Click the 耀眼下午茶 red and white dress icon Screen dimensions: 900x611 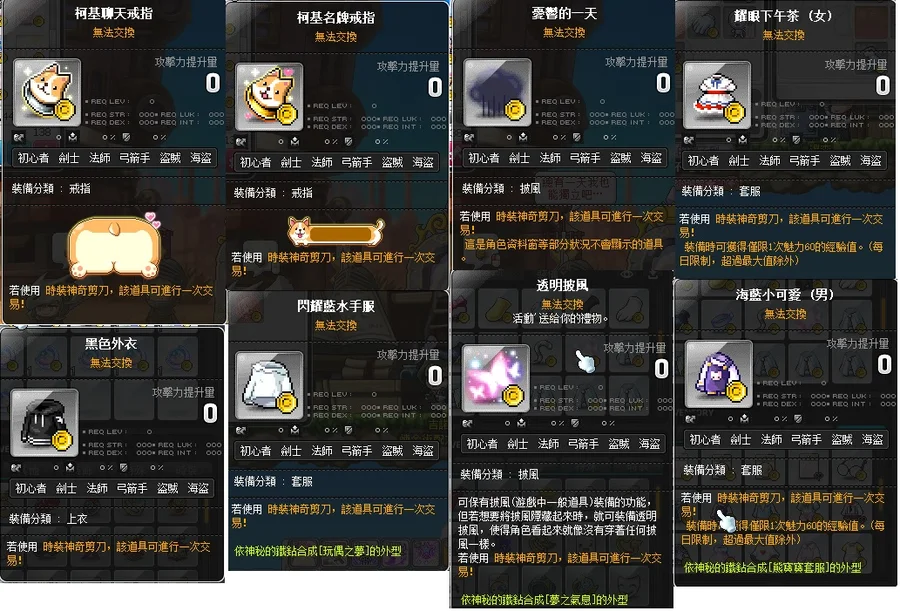click(x=716, y=95)
